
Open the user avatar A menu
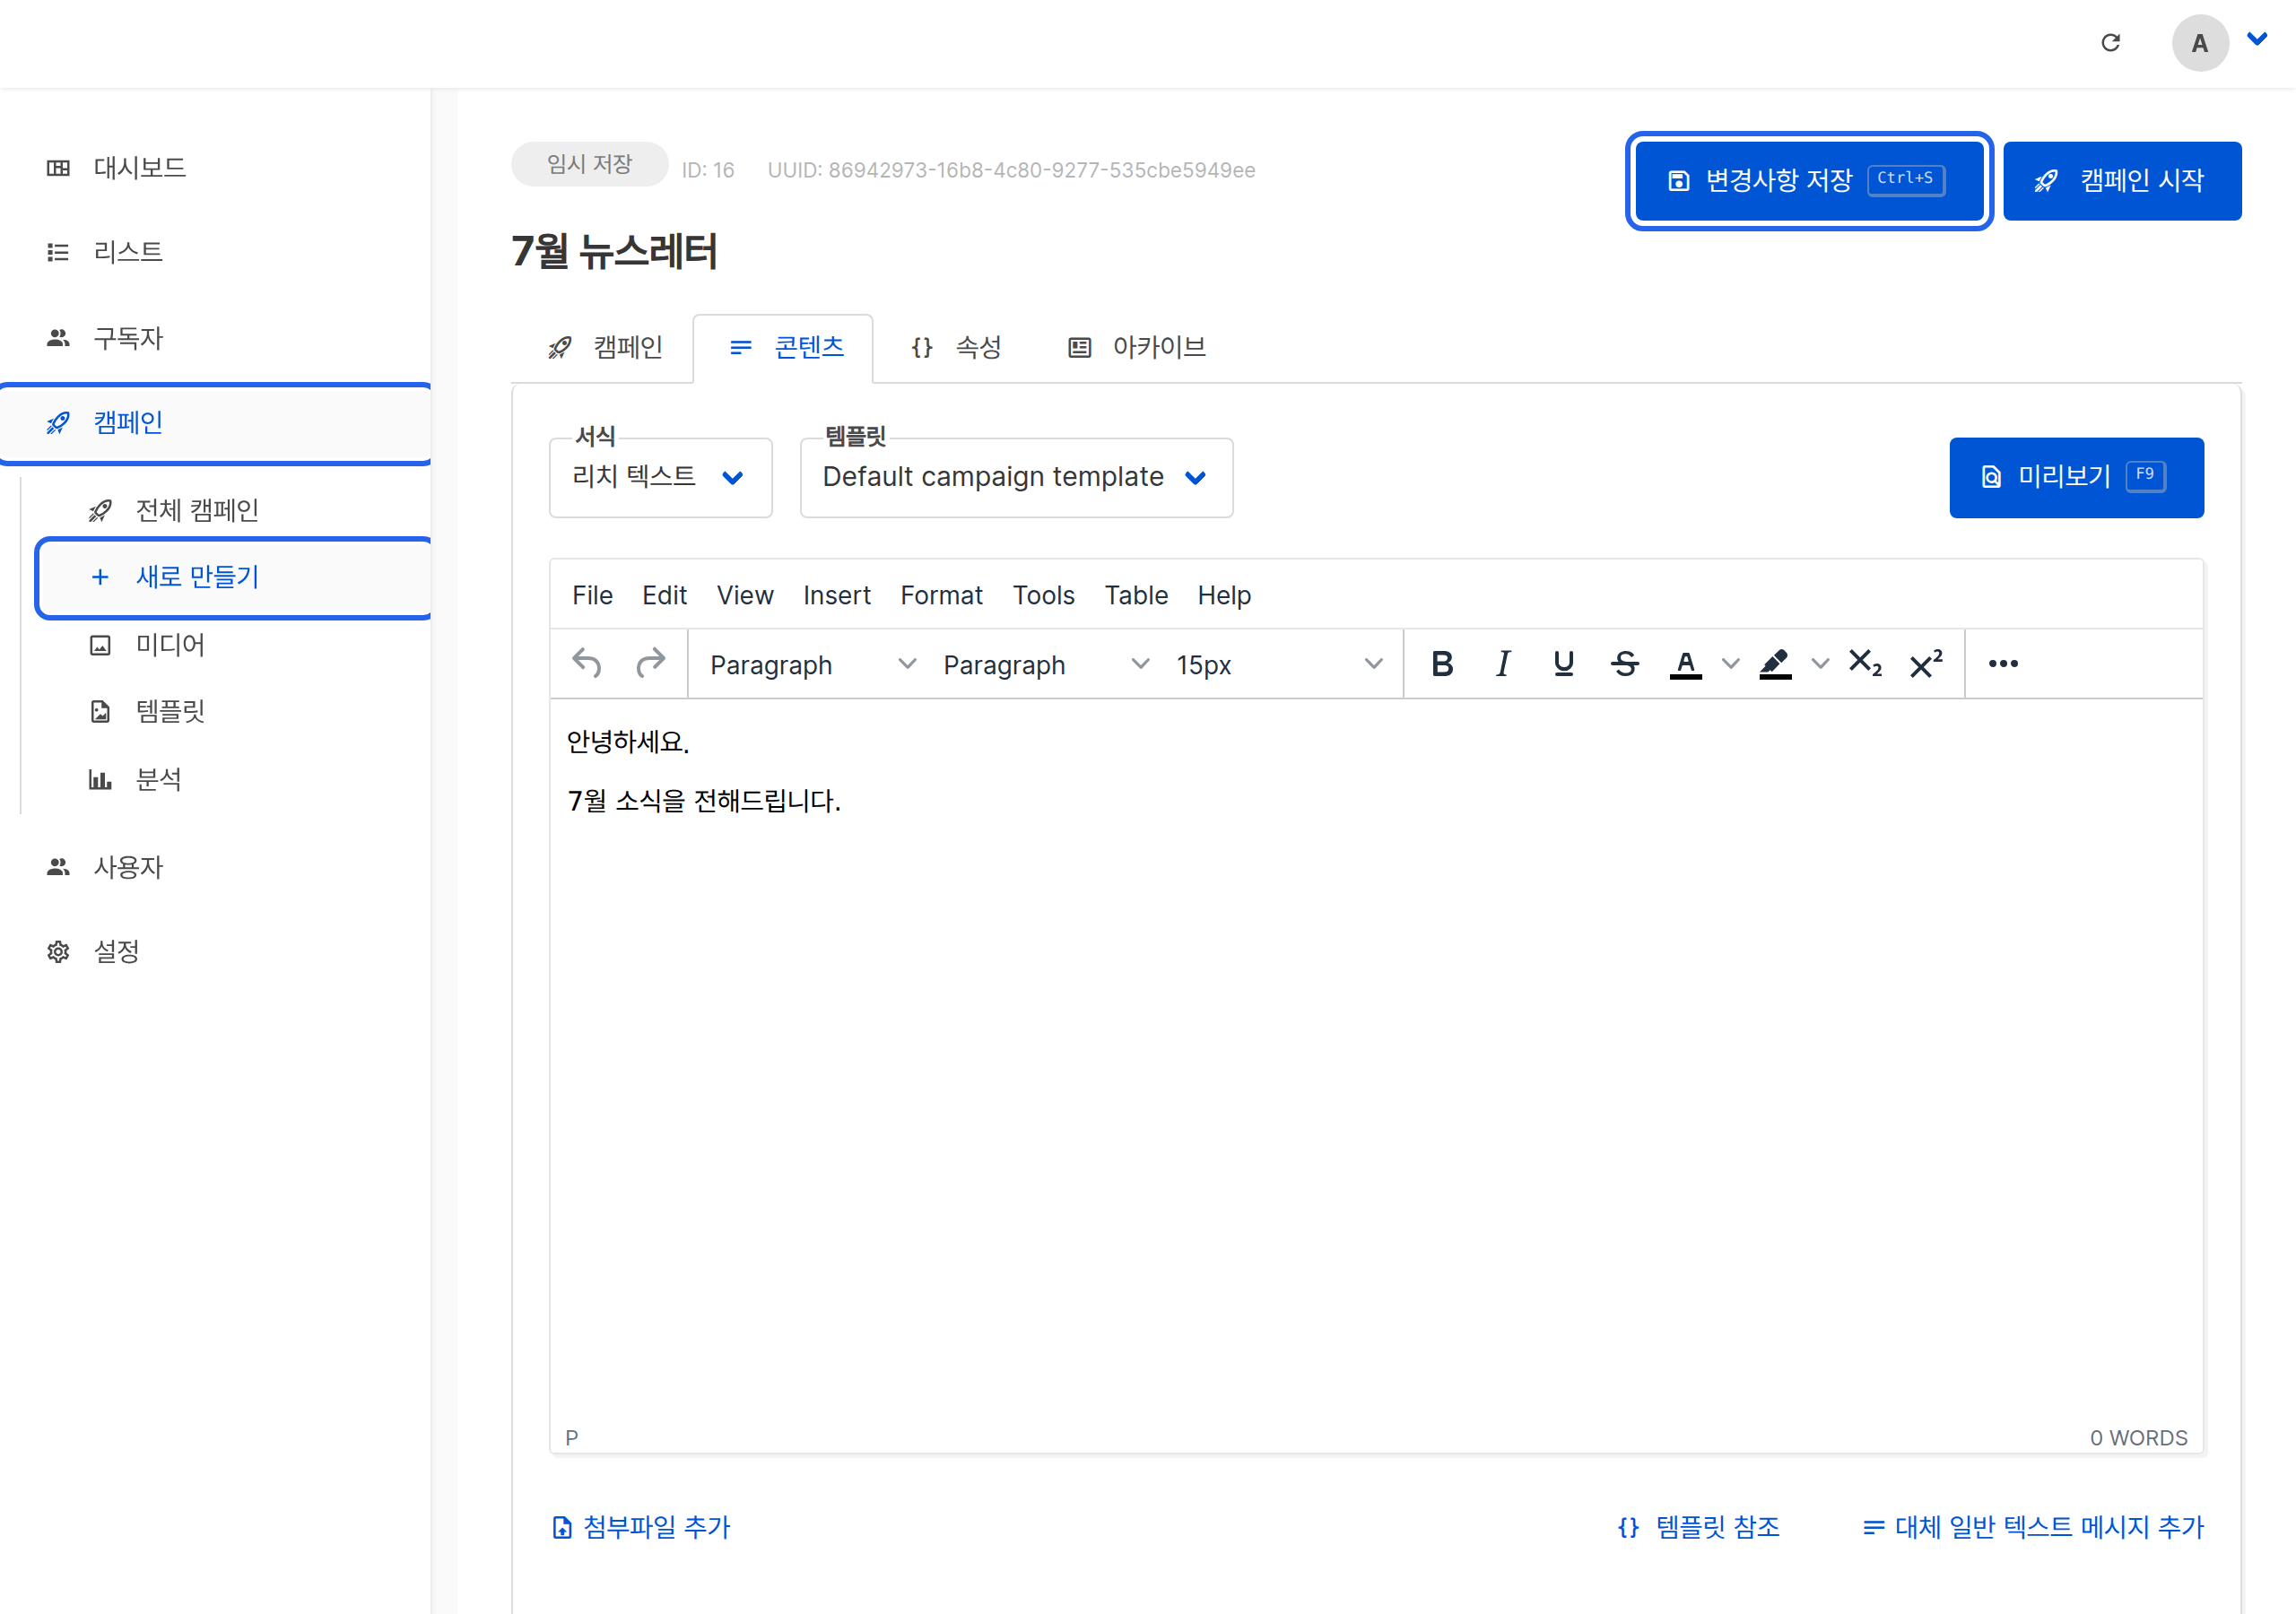pyautogui.click(x=2199, y=43)
